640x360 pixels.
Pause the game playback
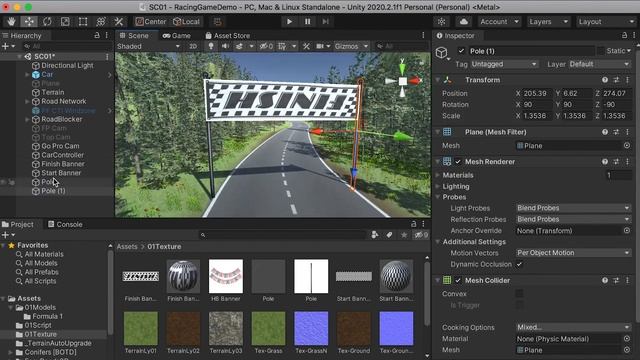[x=307, y=22]
